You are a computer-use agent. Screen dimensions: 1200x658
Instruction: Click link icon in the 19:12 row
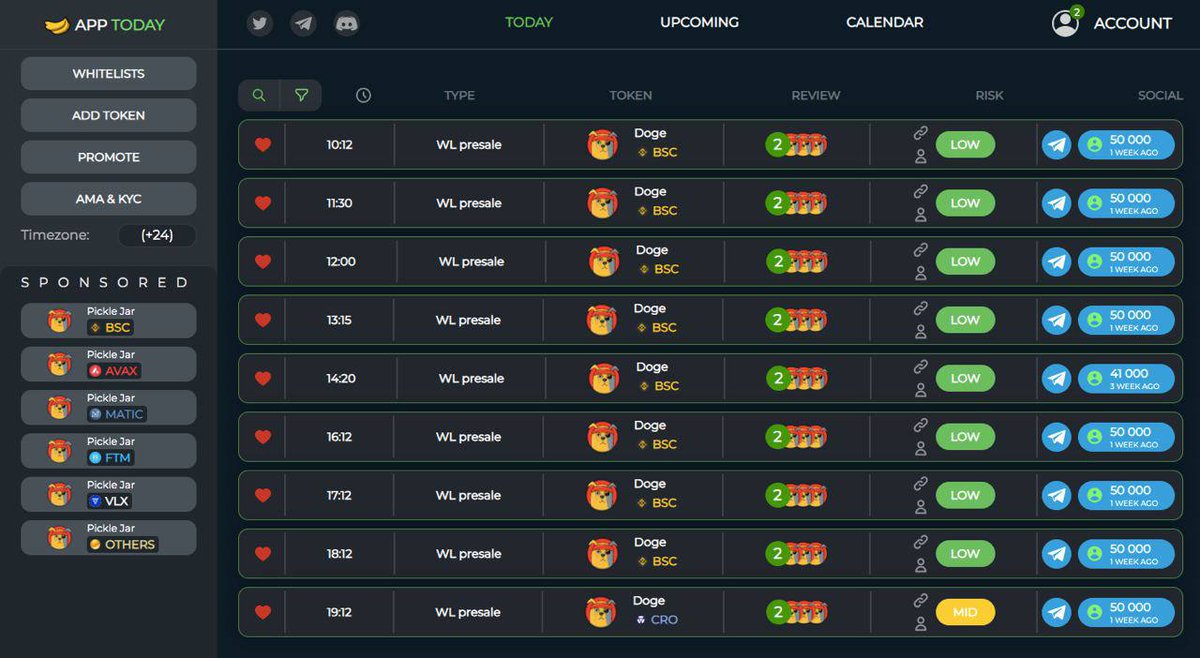click(921, 601)
